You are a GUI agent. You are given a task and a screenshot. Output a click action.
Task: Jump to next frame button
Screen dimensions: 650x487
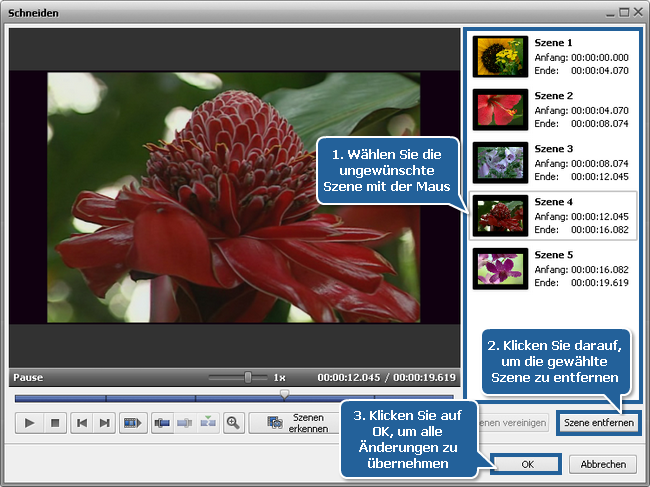click(104, 423)
